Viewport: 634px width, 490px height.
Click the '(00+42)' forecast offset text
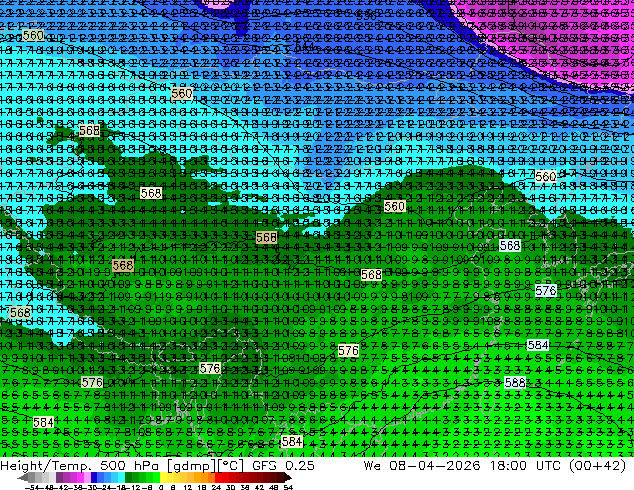pyautogui.click(x=598, y=466)
